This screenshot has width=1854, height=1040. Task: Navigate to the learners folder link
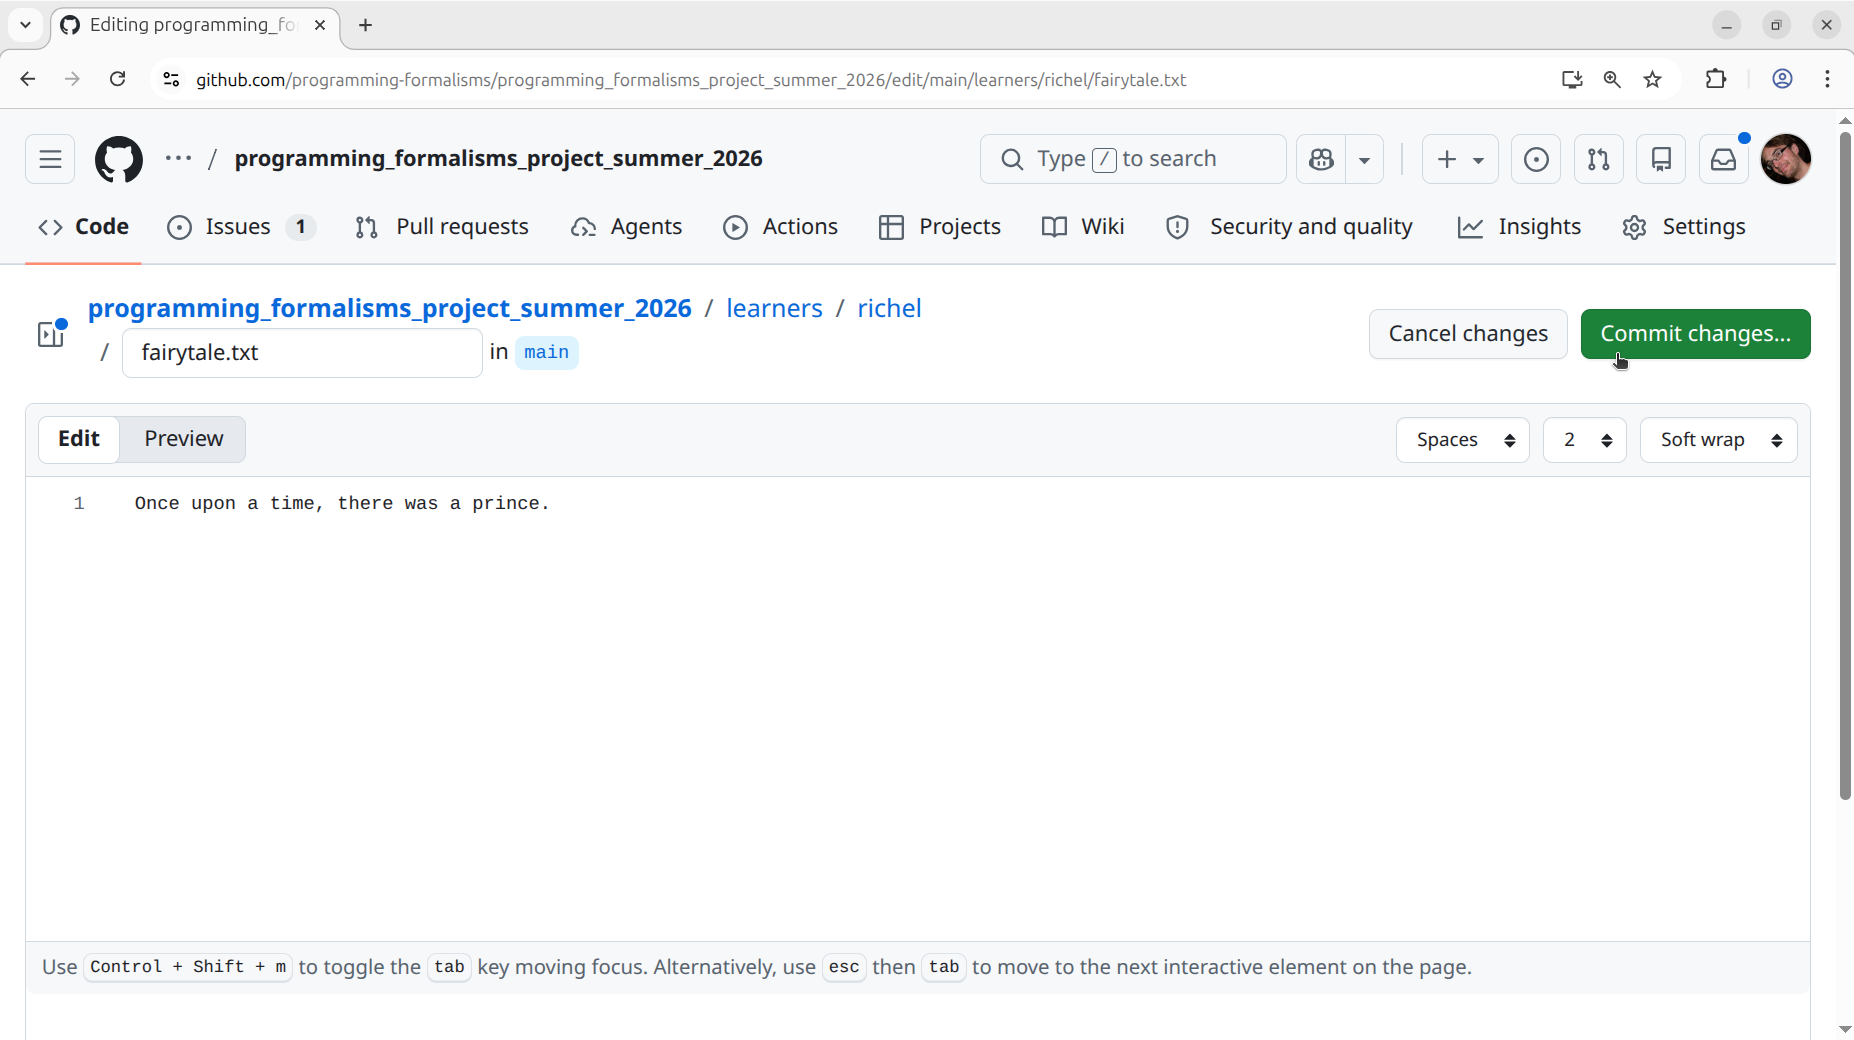click(774, 308)
